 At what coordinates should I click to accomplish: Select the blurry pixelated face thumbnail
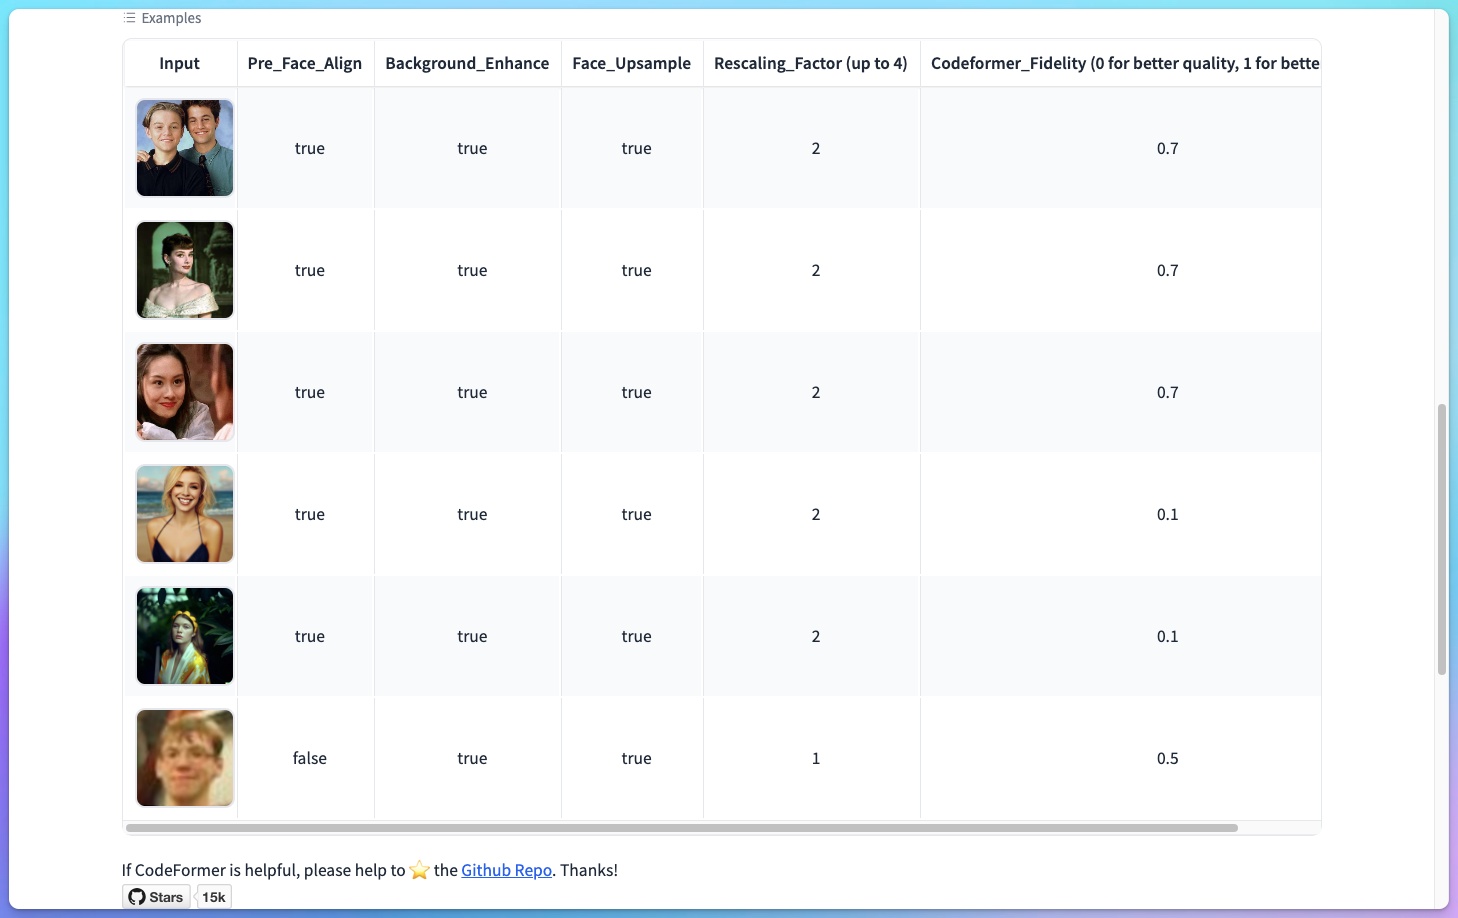(x=185, y=758)
